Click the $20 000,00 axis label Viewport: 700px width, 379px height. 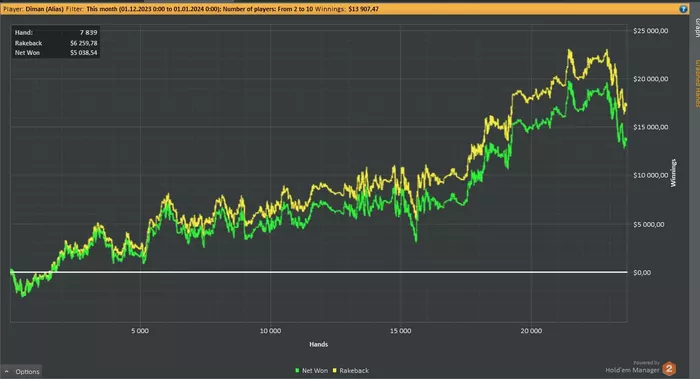click(650, 79)
